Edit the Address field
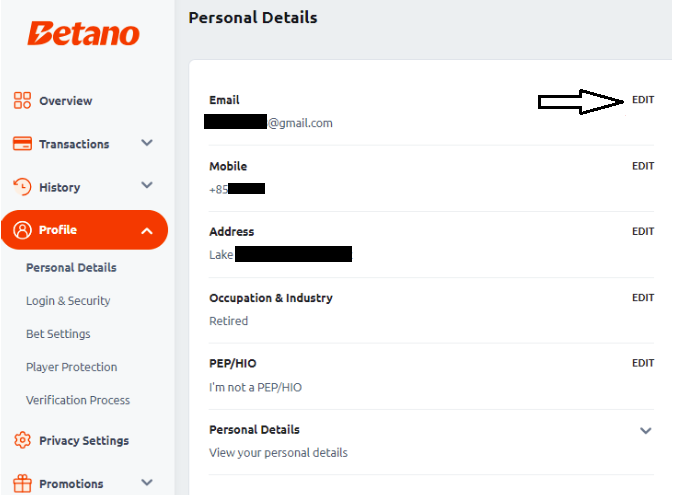 coord(643,232)
